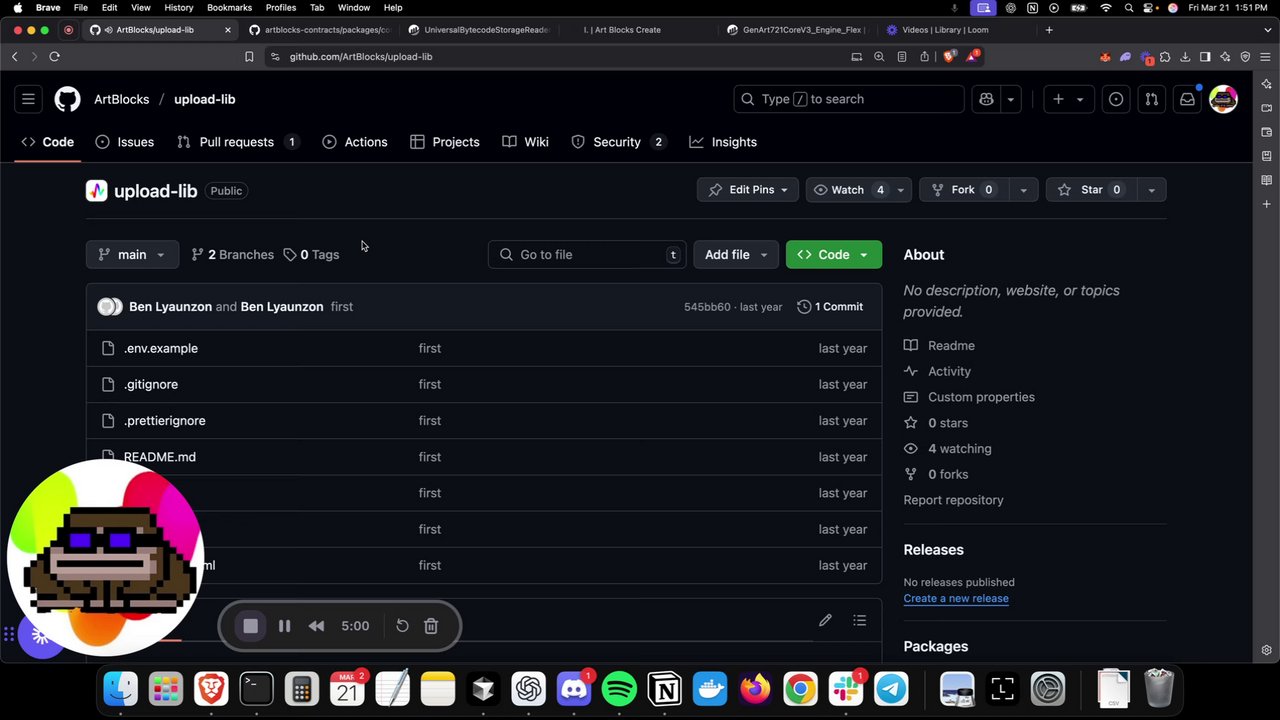1280x720 pixels.
Task: Open the 1 Commit history link
Action: pyautogui.click(x=830, y=307)
